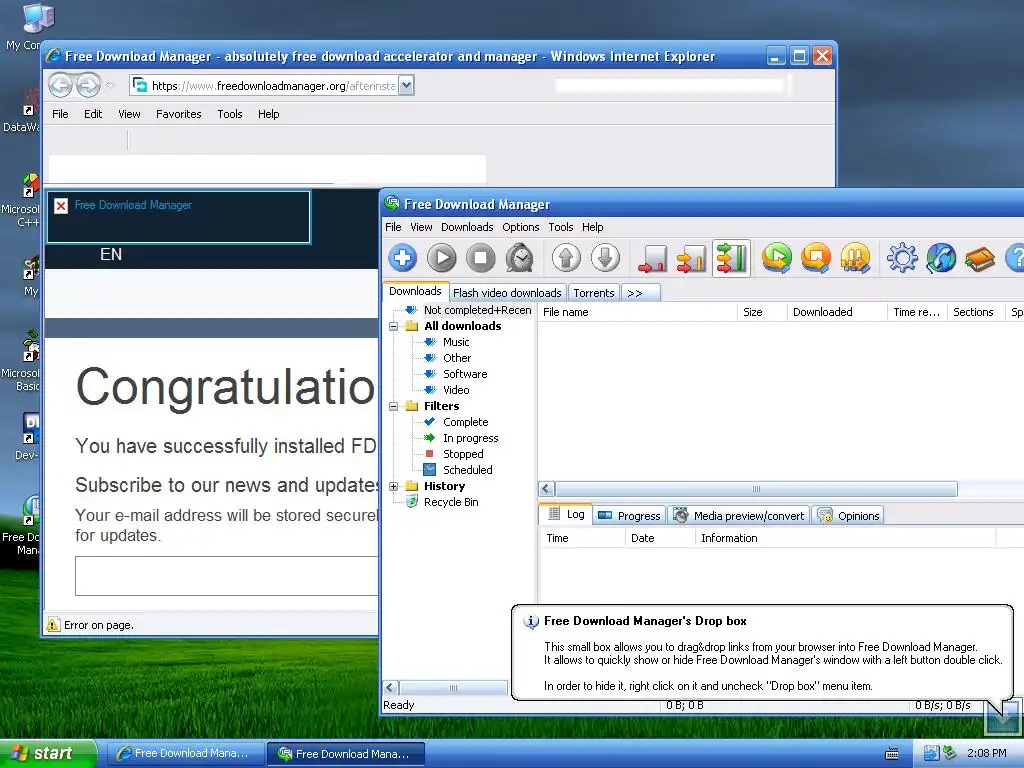Select Light traffic mode red arrow icon
The height and width of the screenshot is (768, 1024).
pyautogui.click(x=652, y=258)
